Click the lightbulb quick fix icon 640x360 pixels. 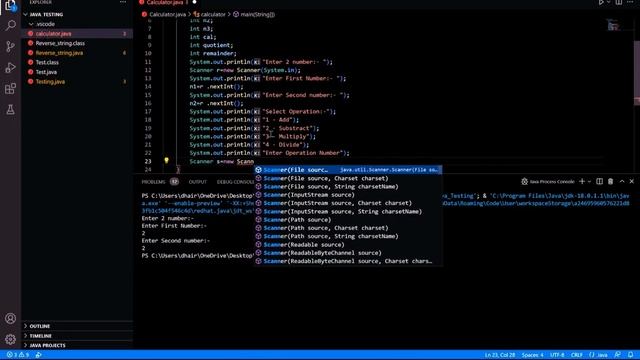[x=166, y=160]
